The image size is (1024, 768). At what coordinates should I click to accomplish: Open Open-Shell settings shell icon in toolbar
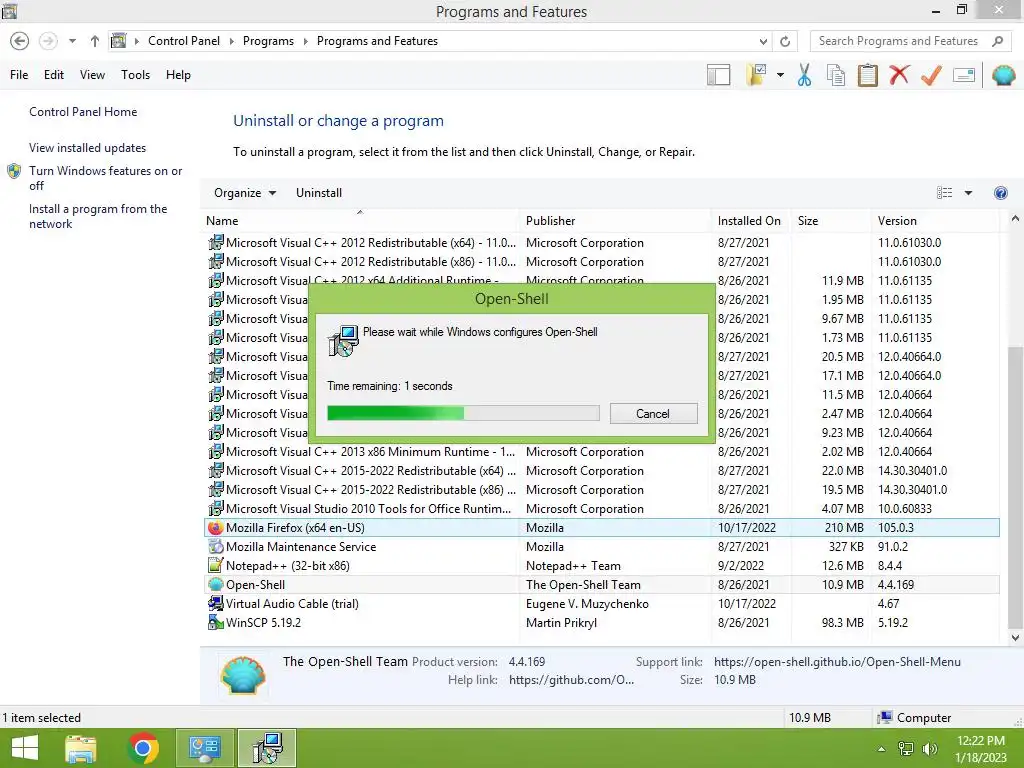[x=1003, y=75]
